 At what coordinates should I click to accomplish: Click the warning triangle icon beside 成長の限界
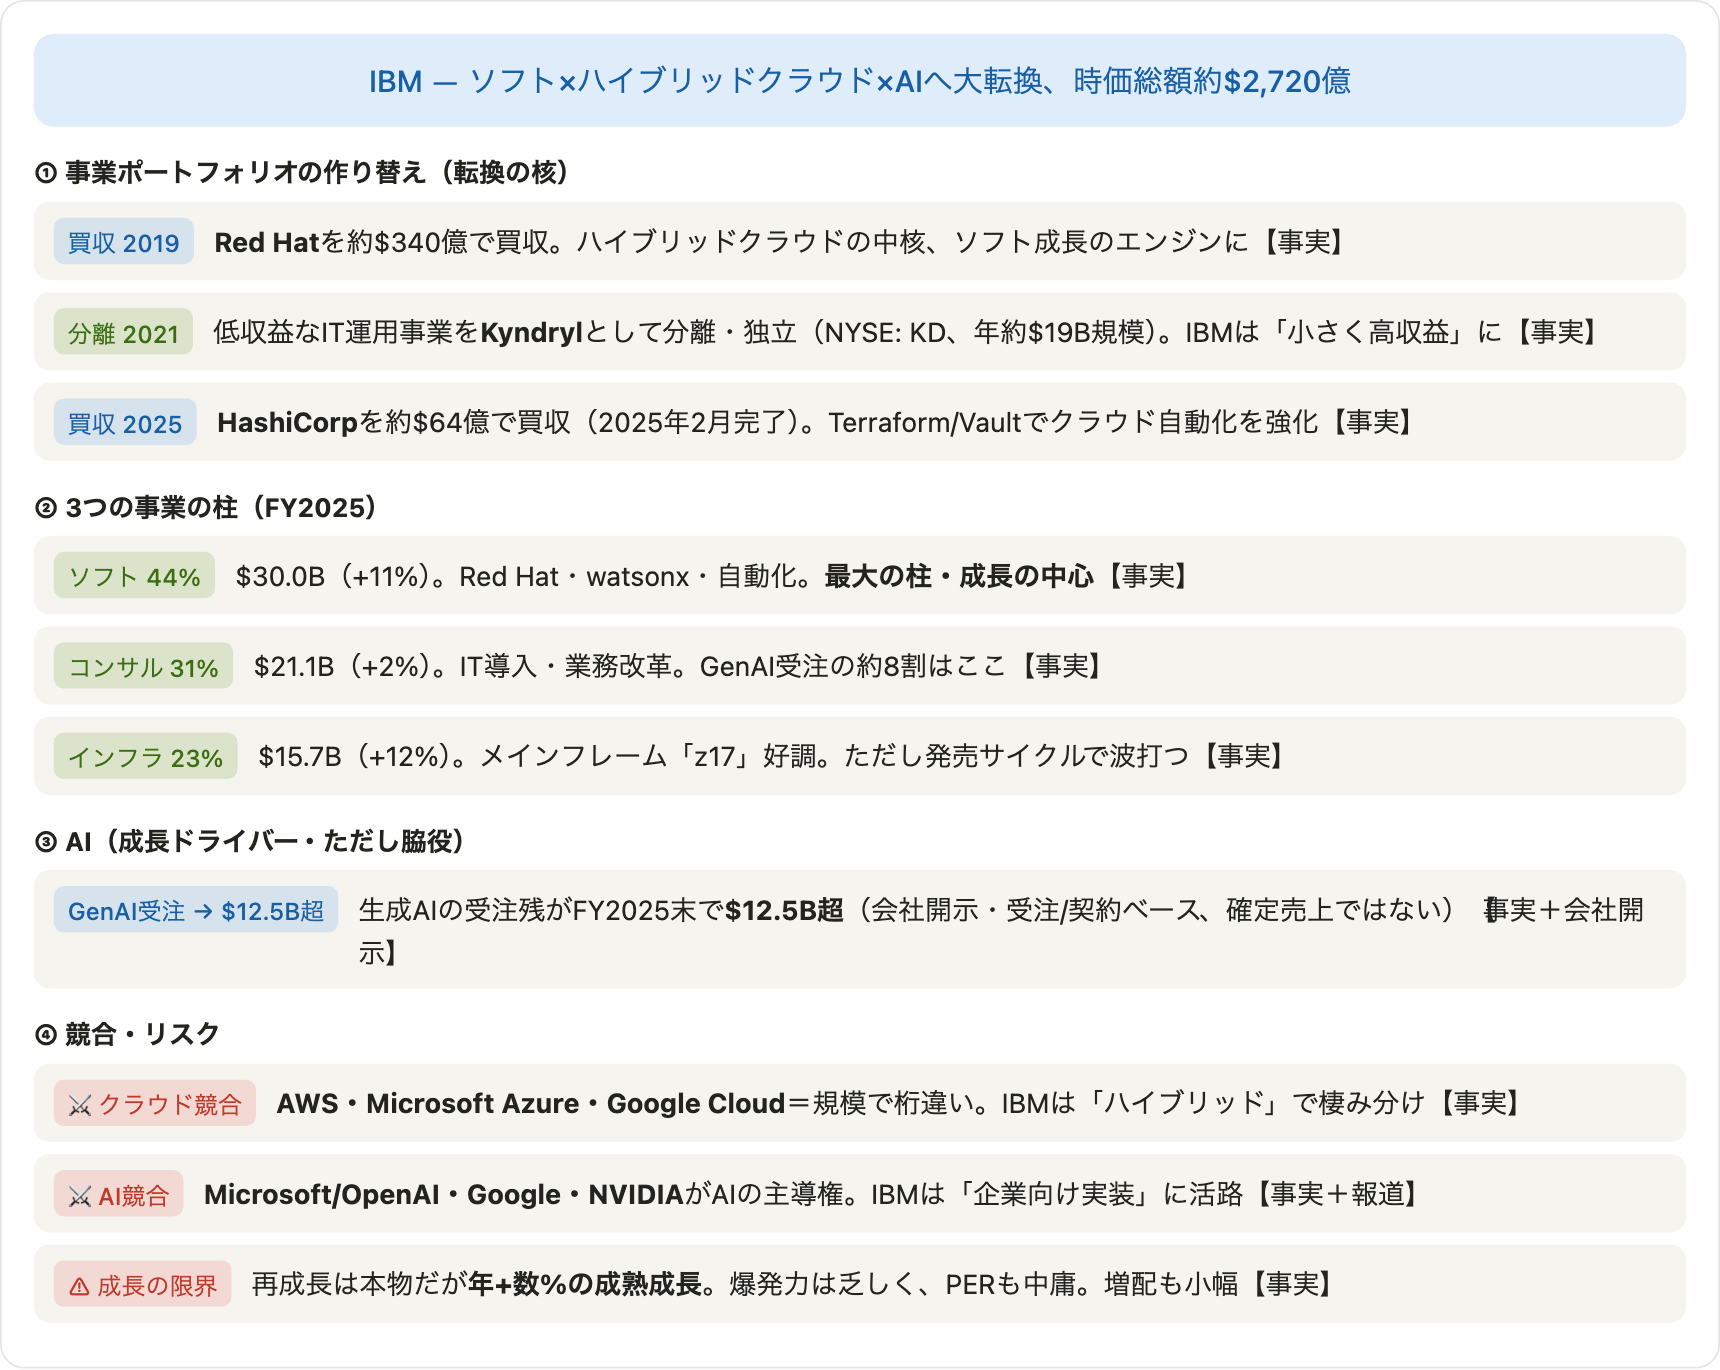pos(79,1286)
